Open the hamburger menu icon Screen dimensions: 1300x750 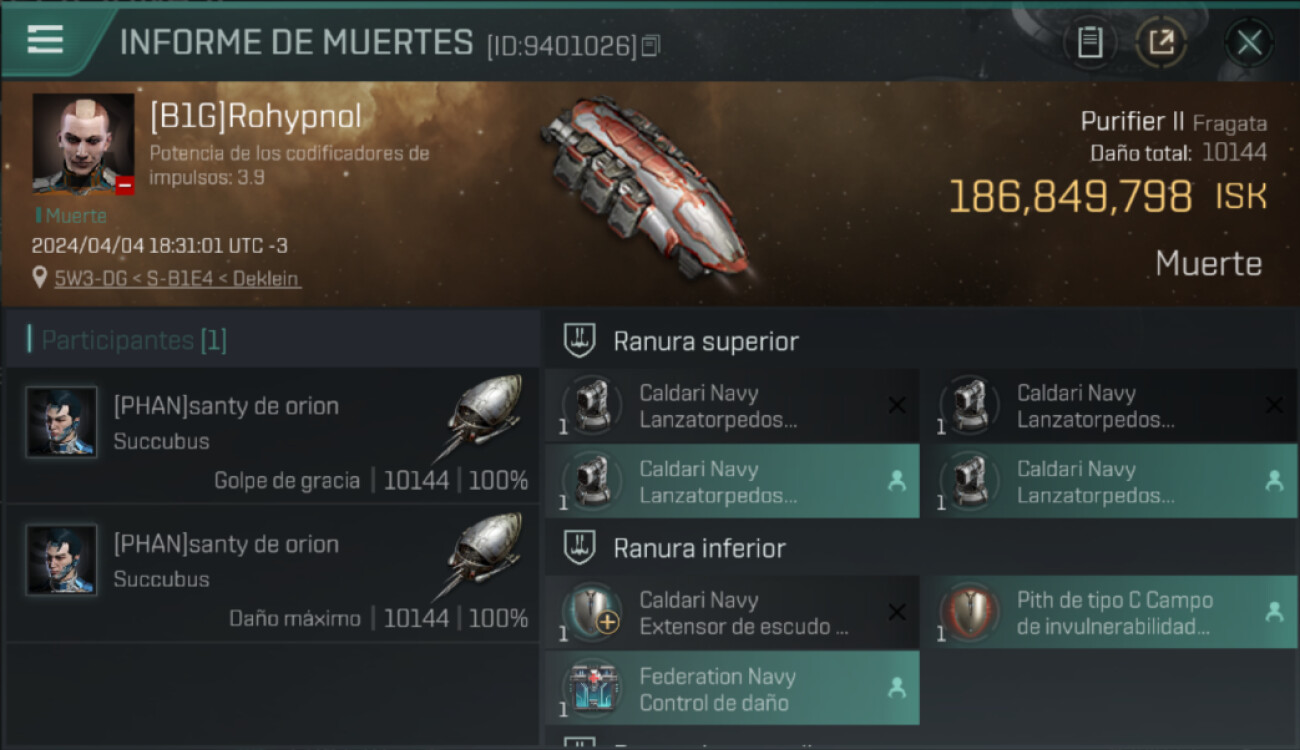(x=45, y=40)
